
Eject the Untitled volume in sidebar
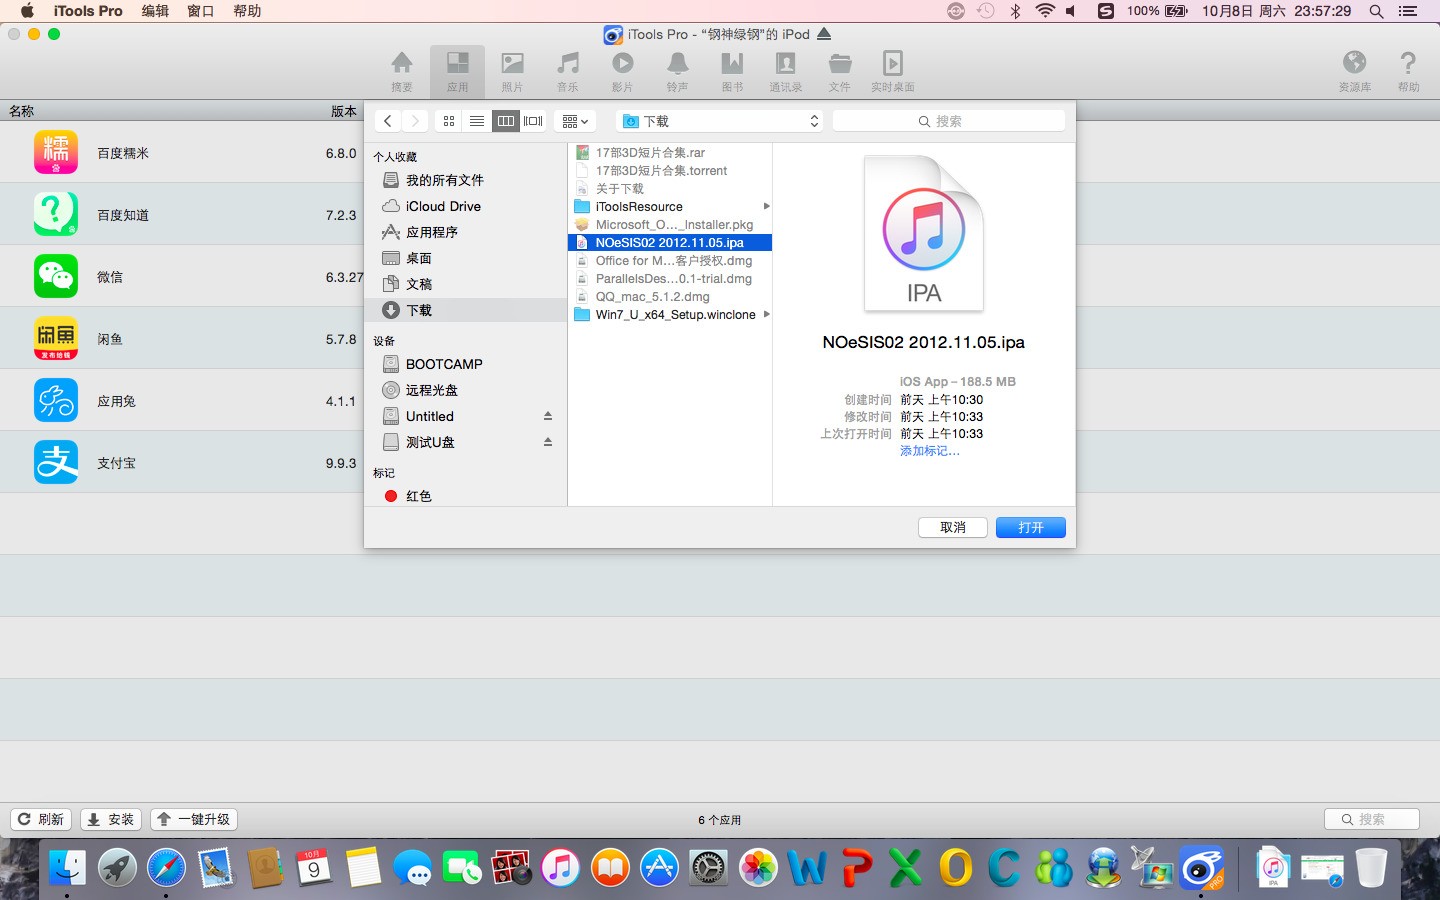point(548,416)
